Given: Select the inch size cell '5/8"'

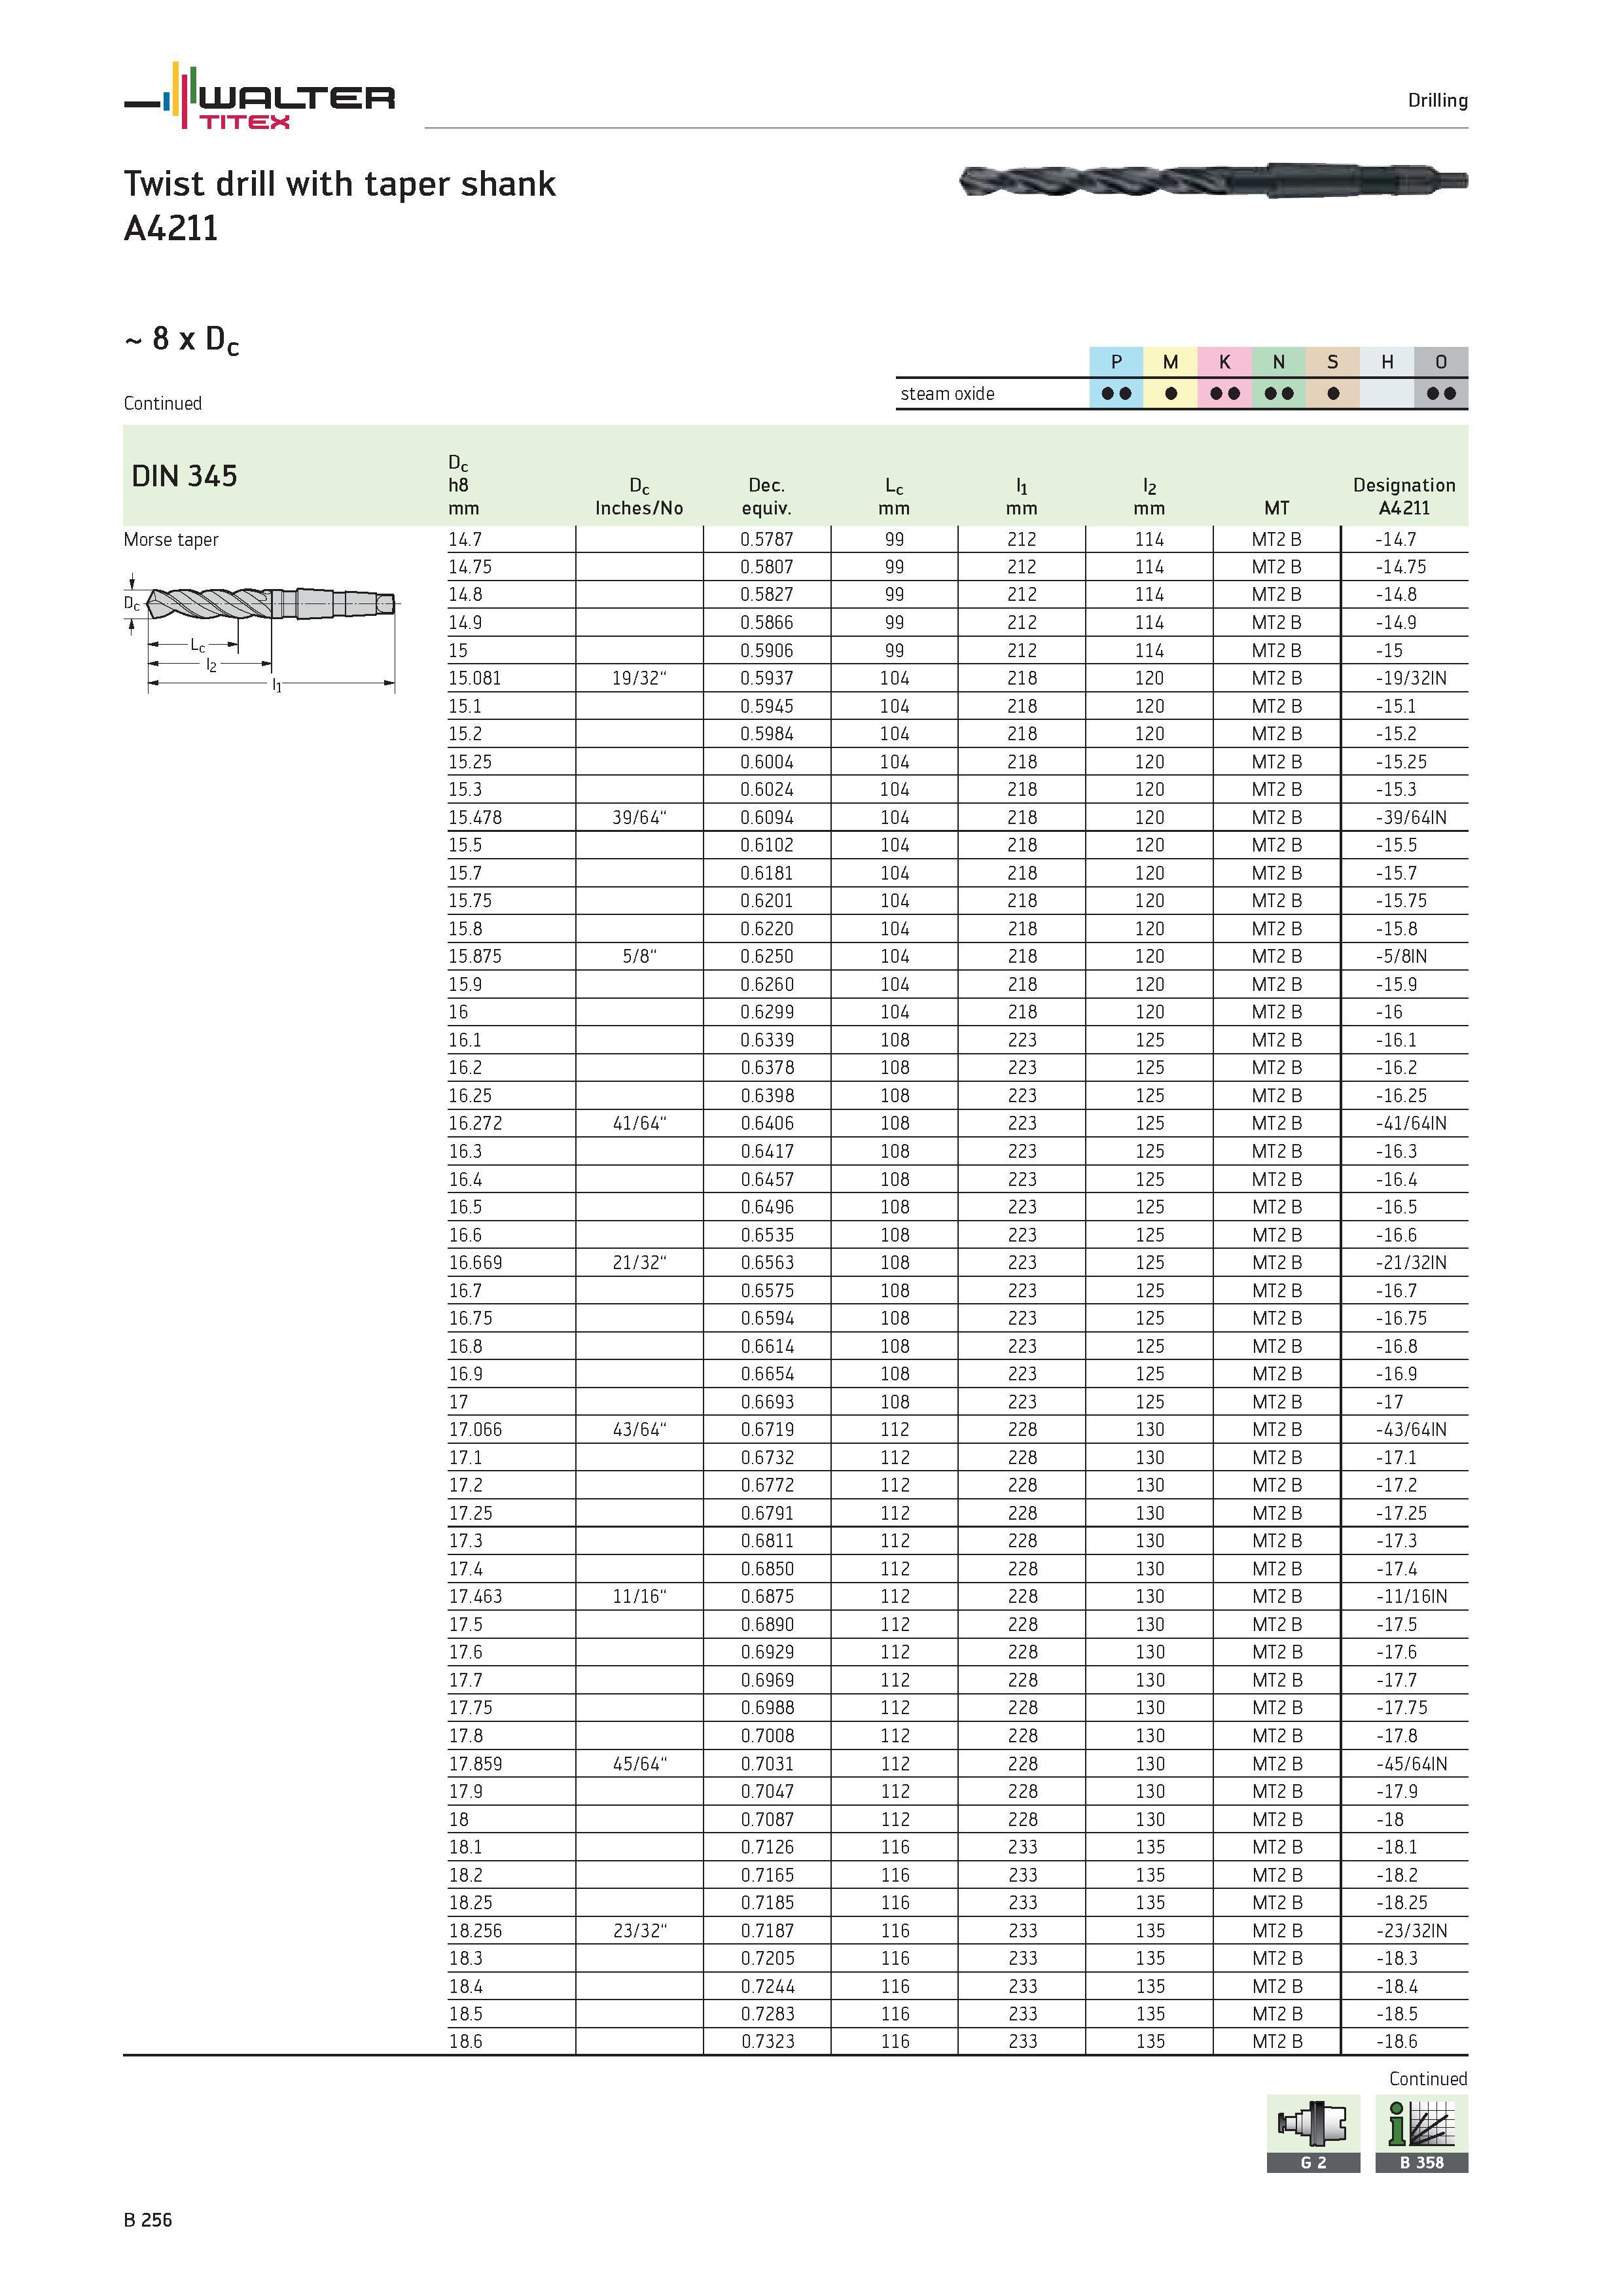Looking at the screenshot, I should 639,956.
